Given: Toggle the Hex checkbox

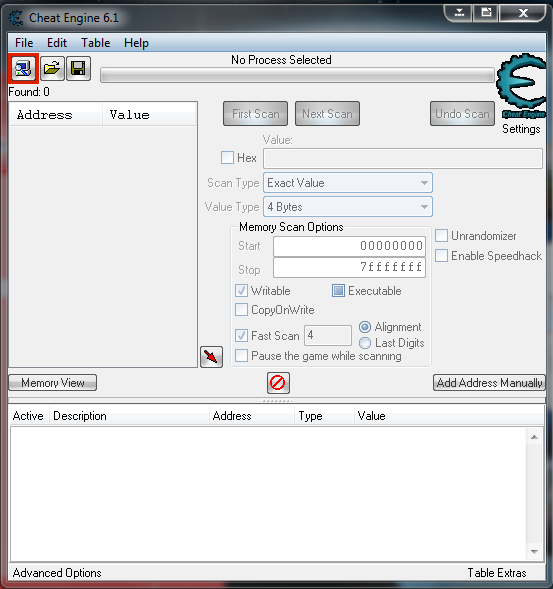Looking at the screenshot, I should point(227,157).
